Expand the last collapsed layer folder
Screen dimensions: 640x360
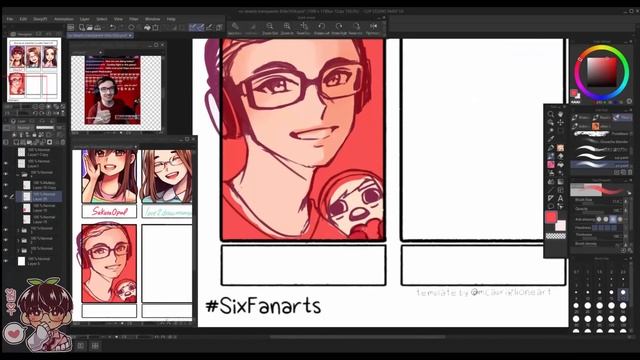tap(18, 250)
